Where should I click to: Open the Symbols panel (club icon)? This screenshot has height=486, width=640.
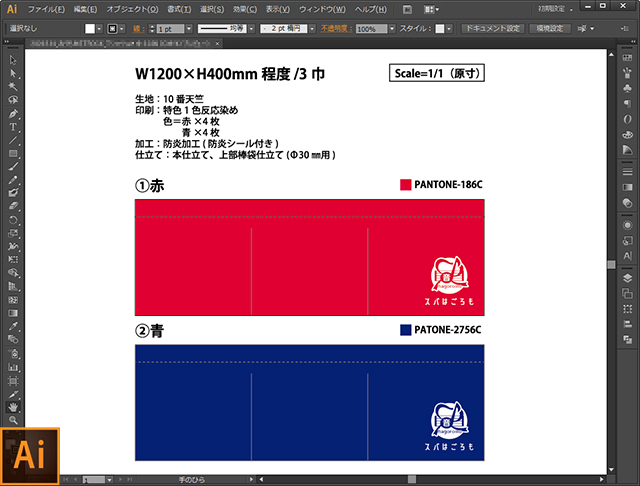(x=627, y=88)
